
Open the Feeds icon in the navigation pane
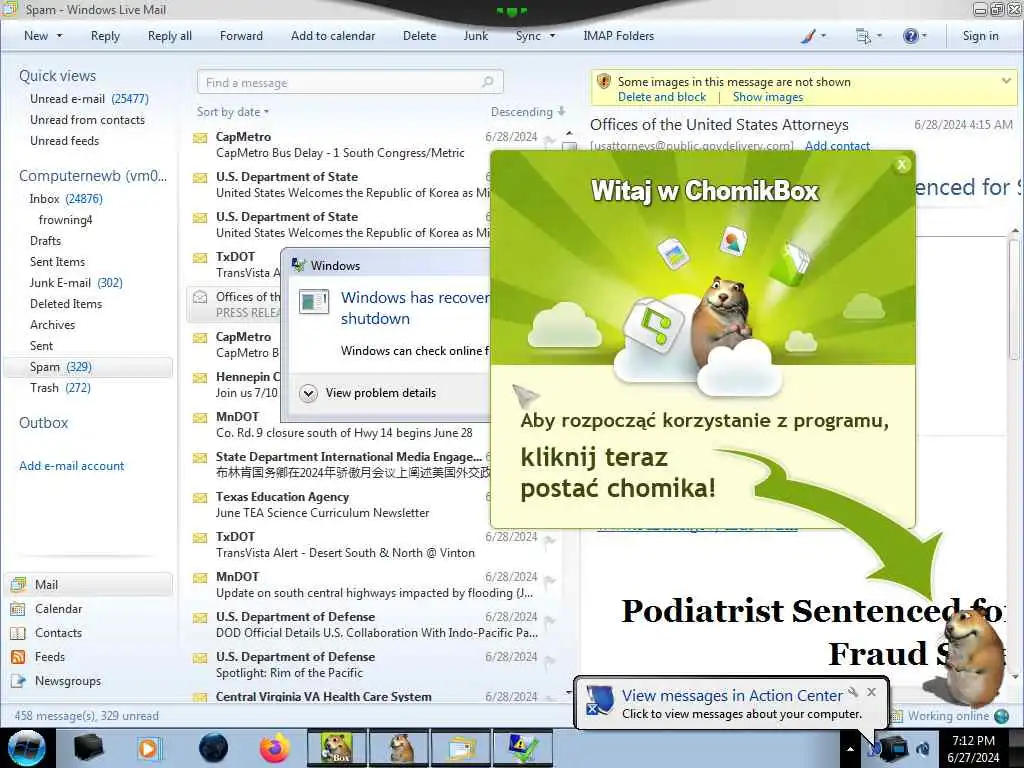(x=18, y=657)
